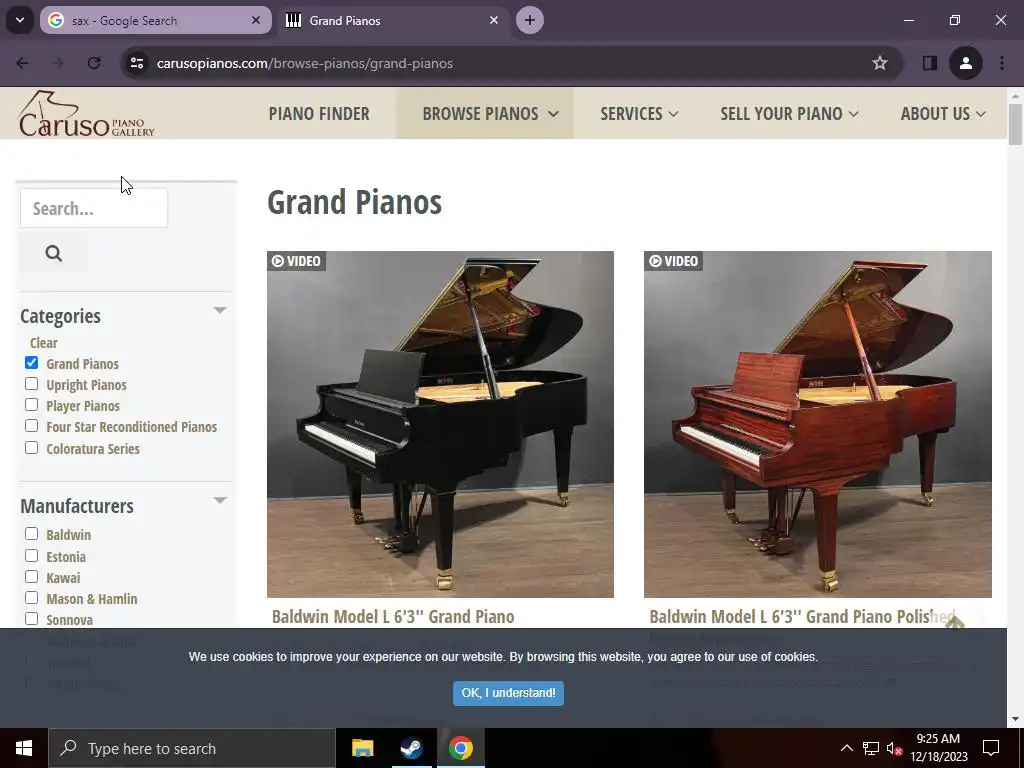The image size is (1024, 768).
Task: Open the tab search chevron in Chrome
Action: (x=20, y=20)
